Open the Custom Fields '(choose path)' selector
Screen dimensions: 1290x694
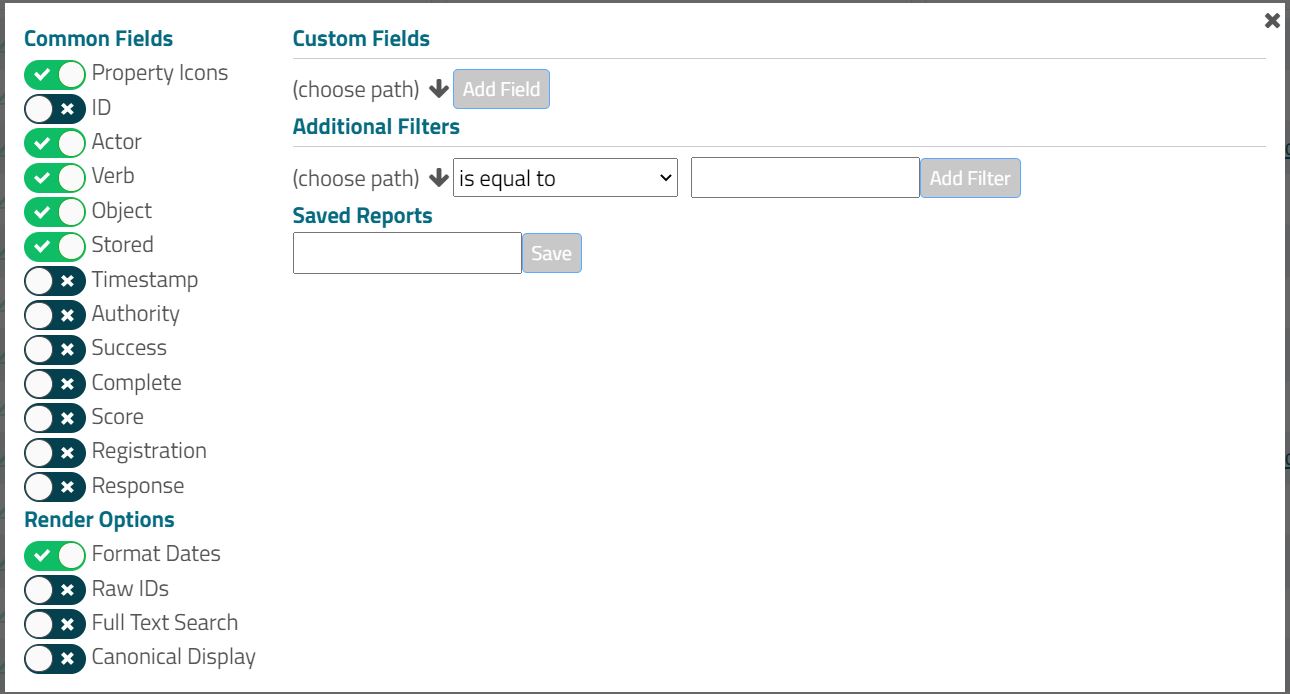tap(355, 89)
